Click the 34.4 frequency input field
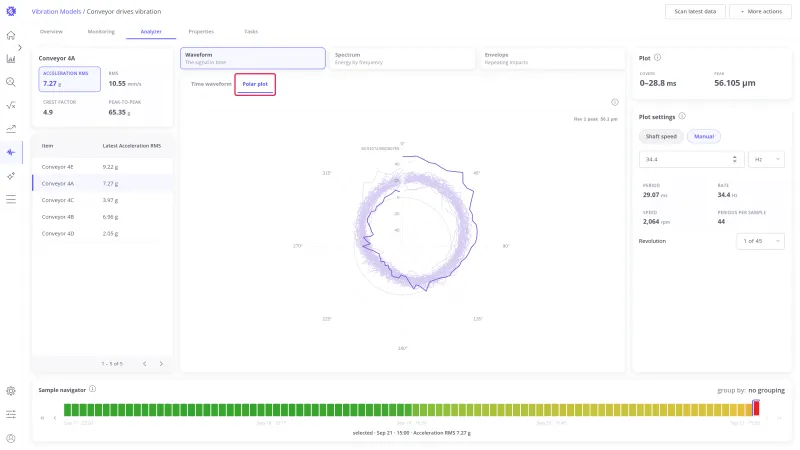800x450 pixels. coord(691,159)
